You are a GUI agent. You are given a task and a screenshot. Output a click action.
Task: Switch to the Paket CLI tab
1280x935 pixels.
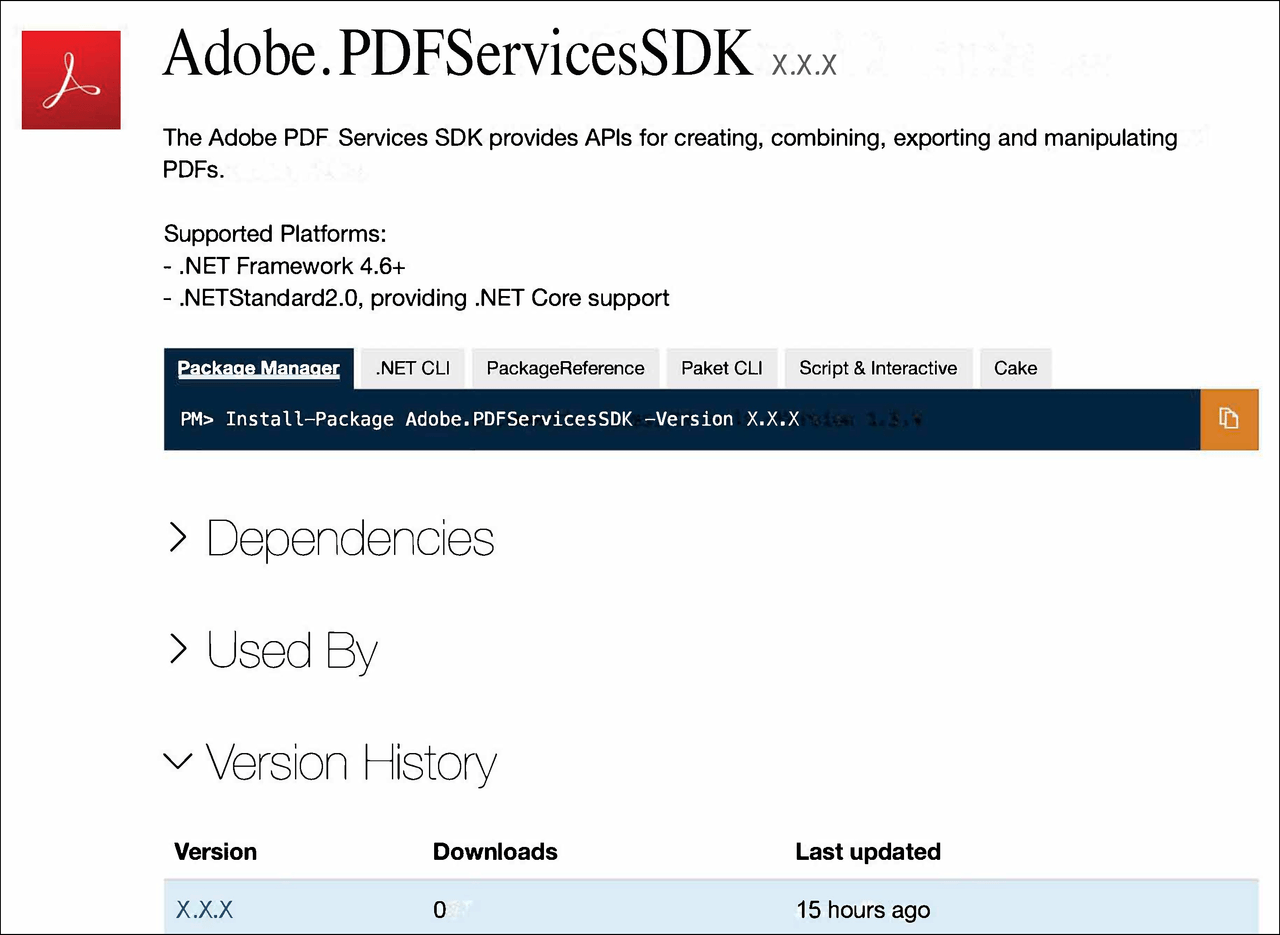[x=722, y=368]
